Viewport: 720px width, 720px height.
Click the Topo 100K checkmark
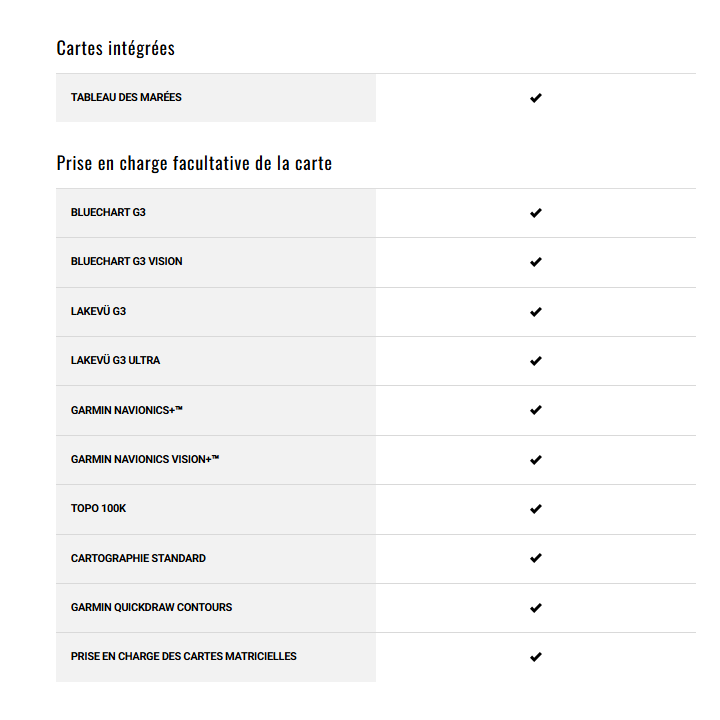[535, 509]
